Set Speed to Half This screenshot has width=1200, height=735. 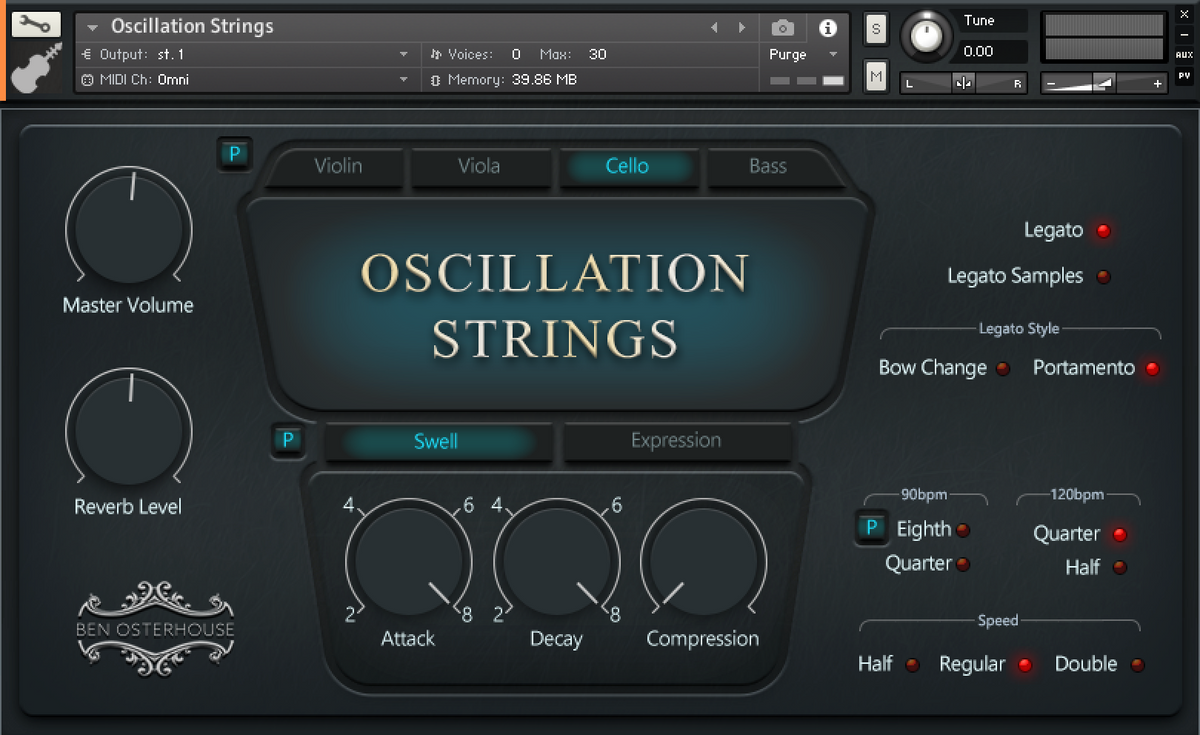(x=912, y=664)
